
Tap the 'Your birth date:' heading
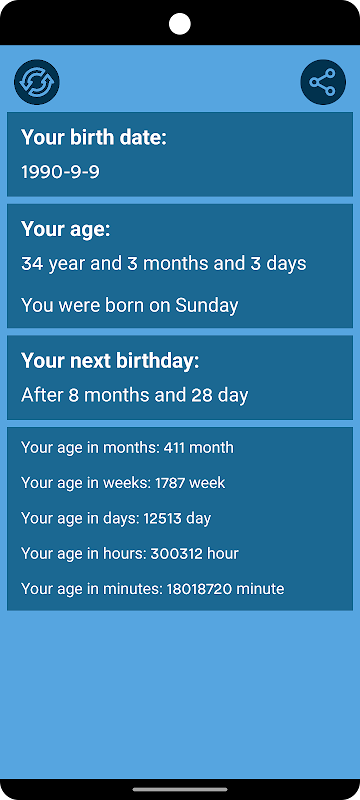[x=94, y=138]
